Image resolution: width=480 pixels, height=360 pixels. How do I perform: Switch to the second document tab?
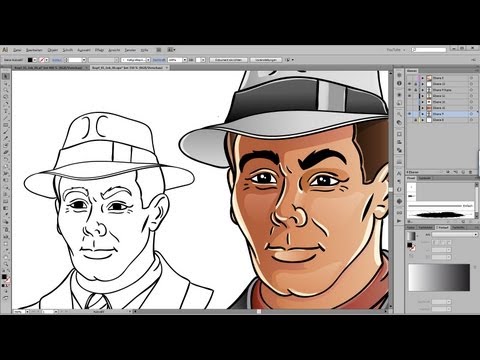[130, 68]
